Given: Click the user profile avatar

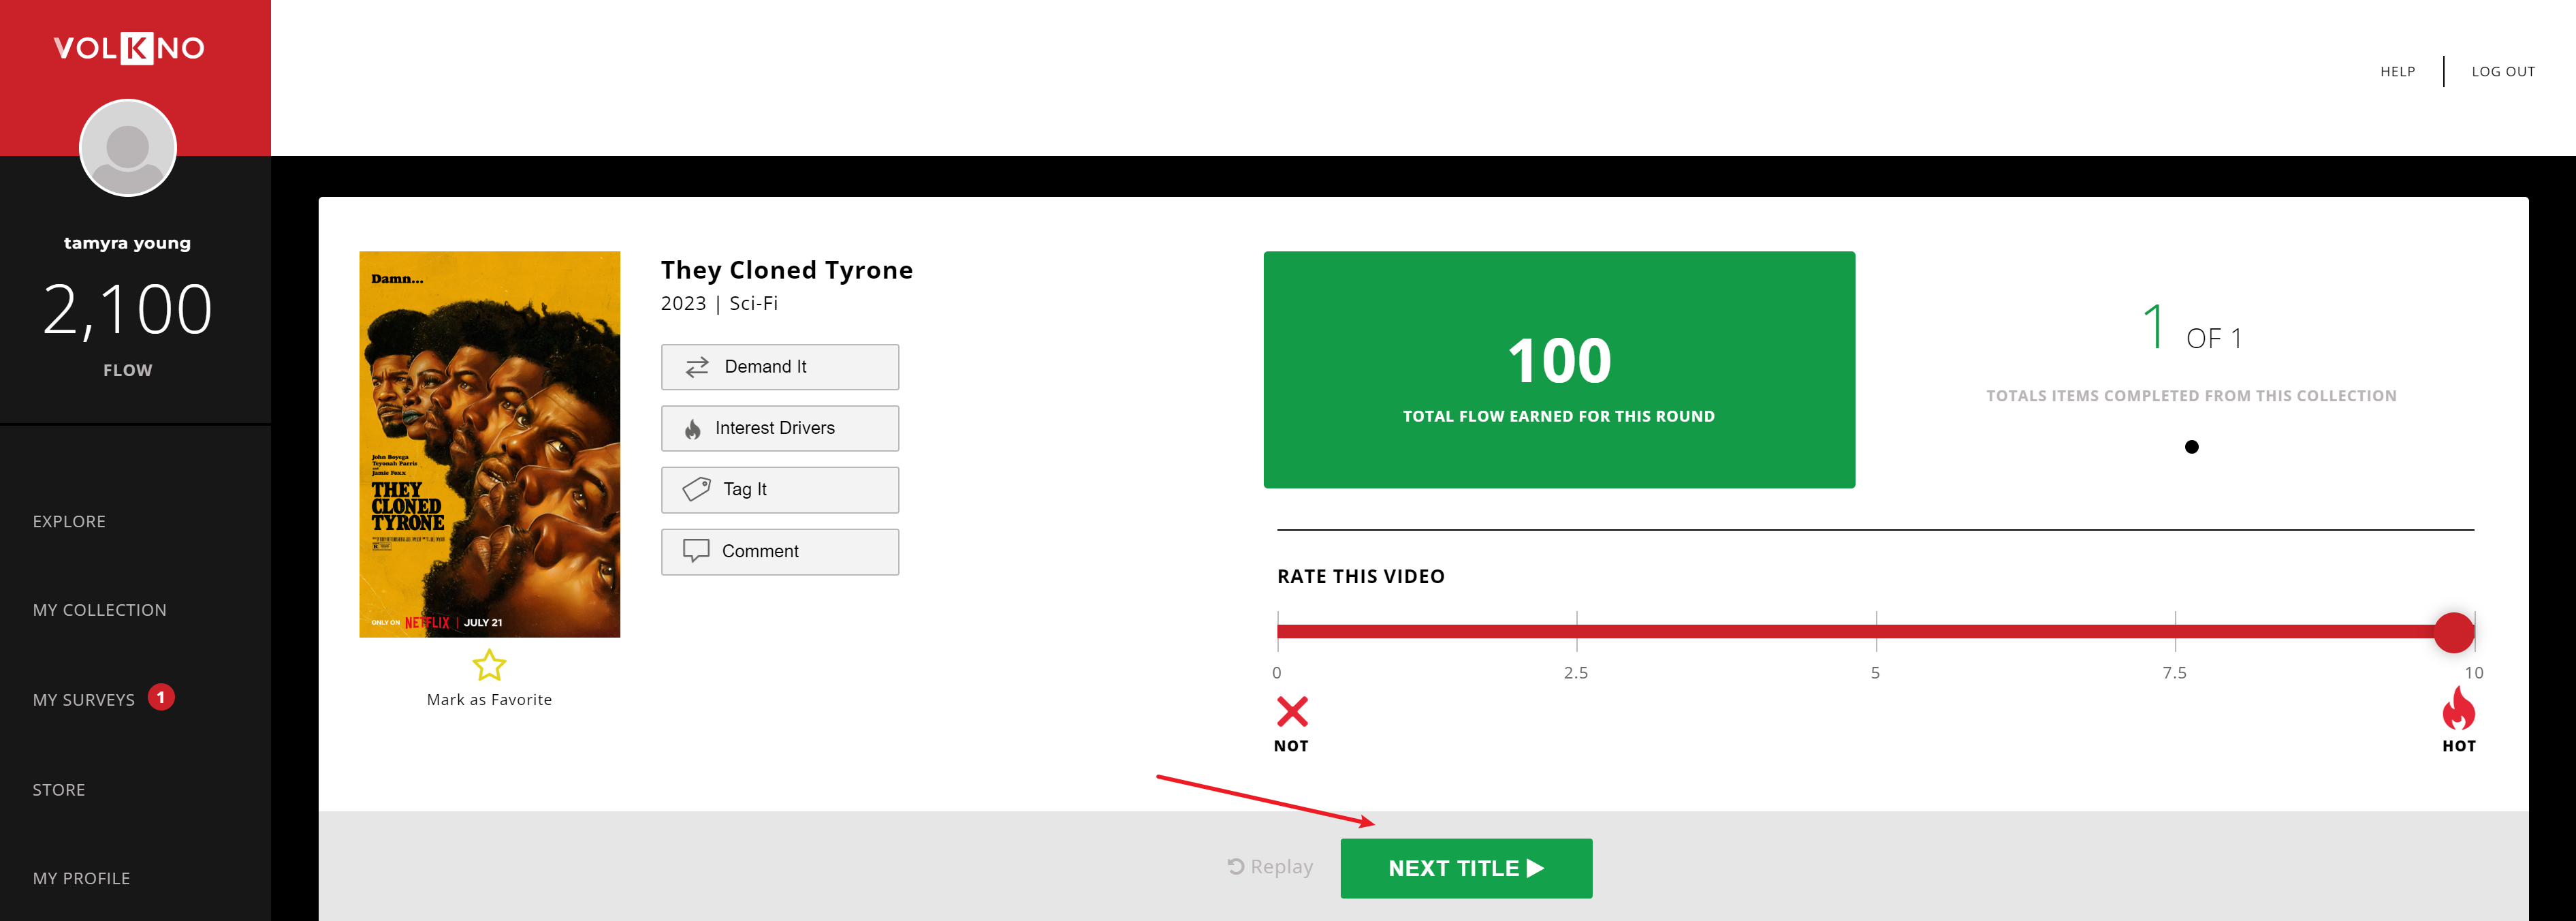Looking at the screenshot, I should click(x=128, y=148).
